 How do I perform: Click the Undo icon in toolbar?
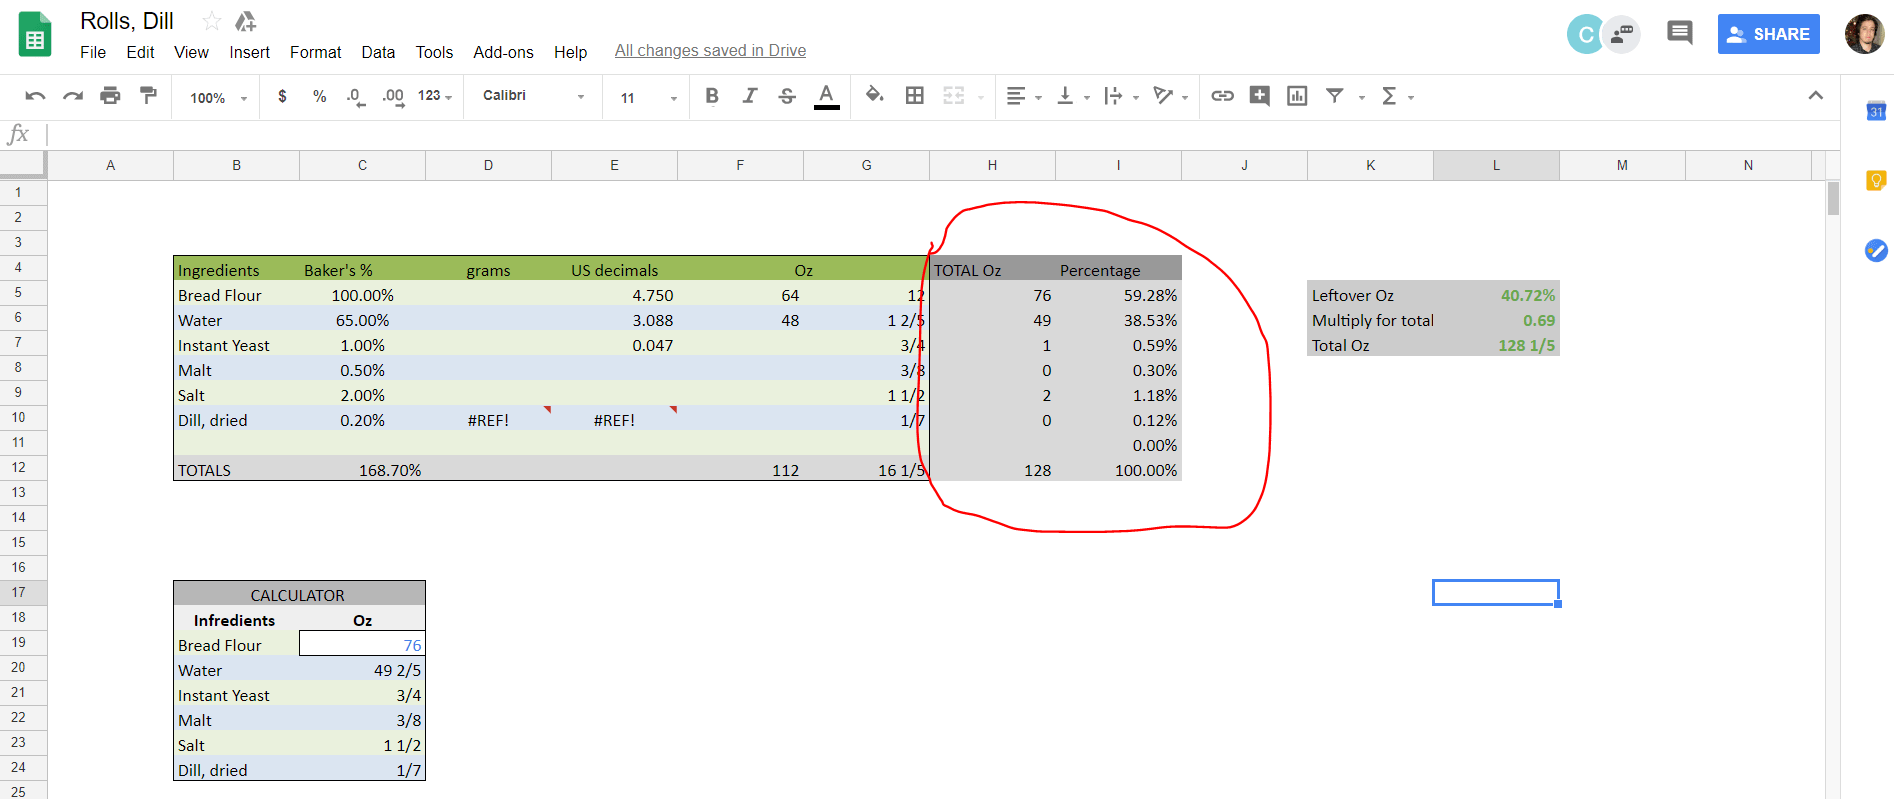coord(35,96)
